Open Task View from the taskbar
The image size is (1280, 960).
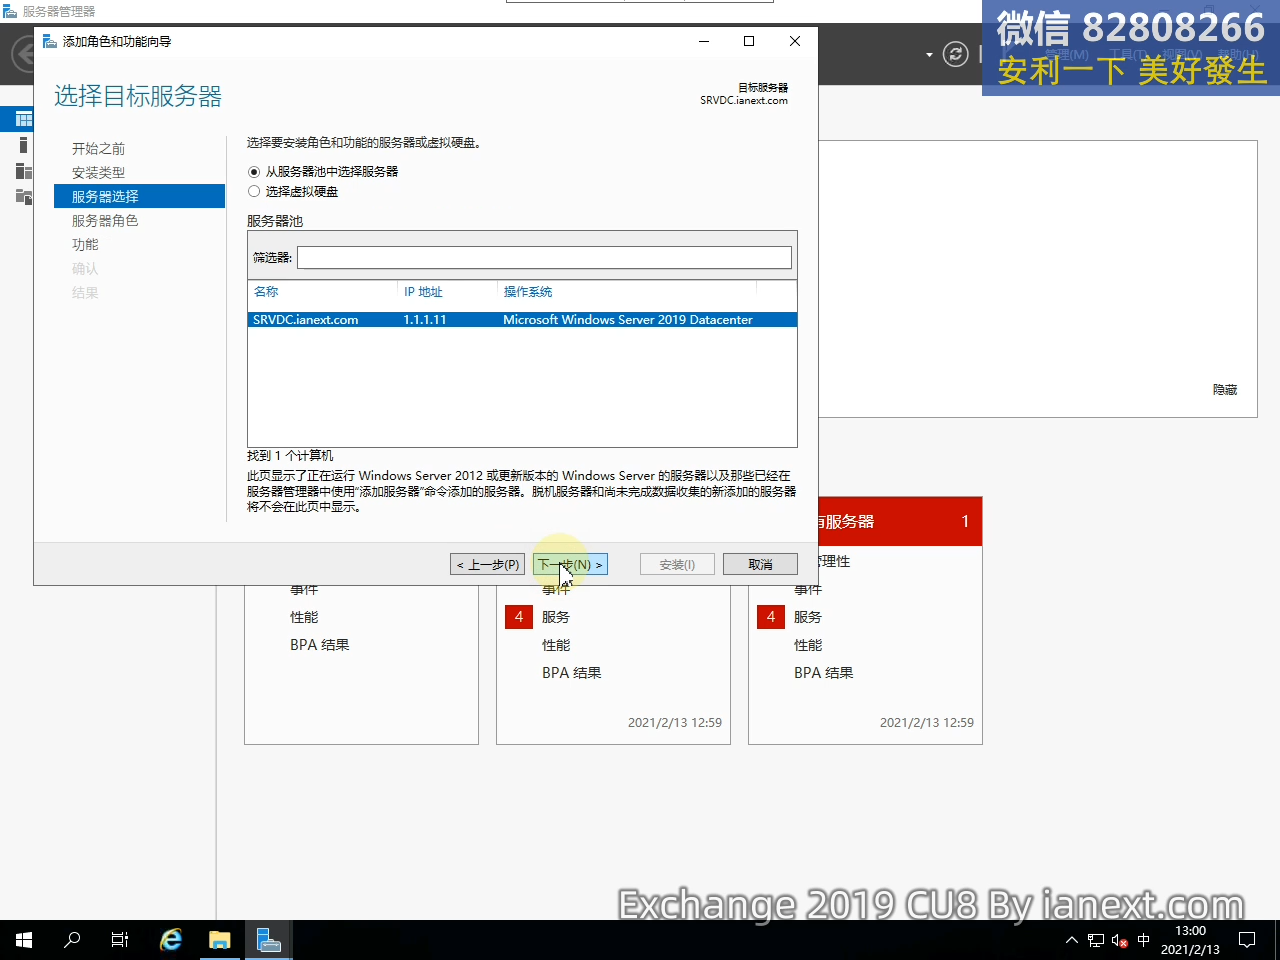120,940
